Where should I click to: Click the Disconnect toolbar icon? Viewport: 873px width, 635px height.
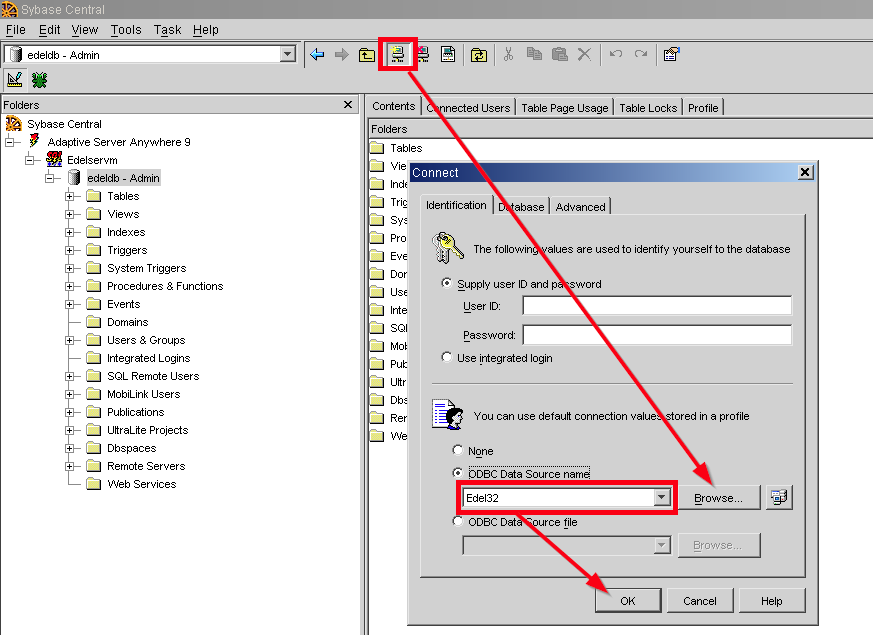(423, 54)
